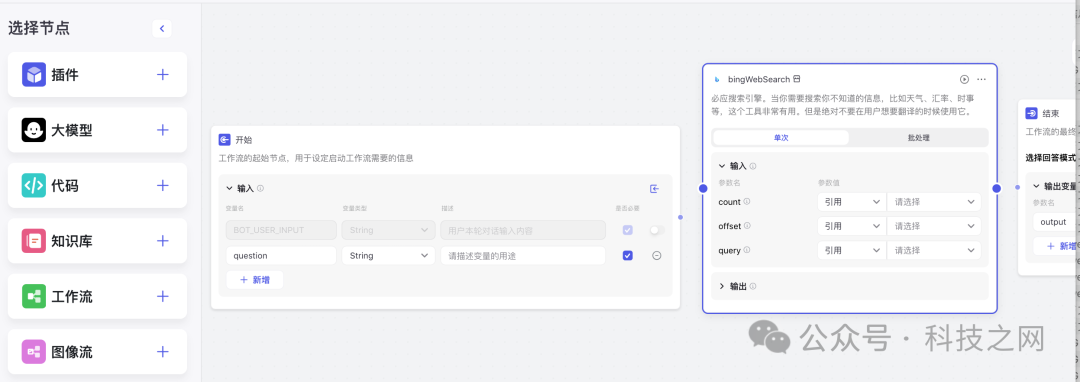
Task: Click the 代码 code brackets icon
Action: click(34, 185)
